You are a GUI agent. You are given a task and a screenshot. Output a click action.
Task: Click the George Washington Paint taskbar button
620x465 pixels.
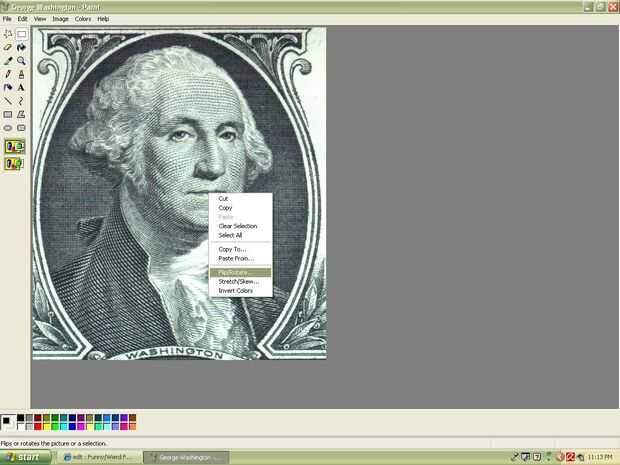click(x=186, y=457)
